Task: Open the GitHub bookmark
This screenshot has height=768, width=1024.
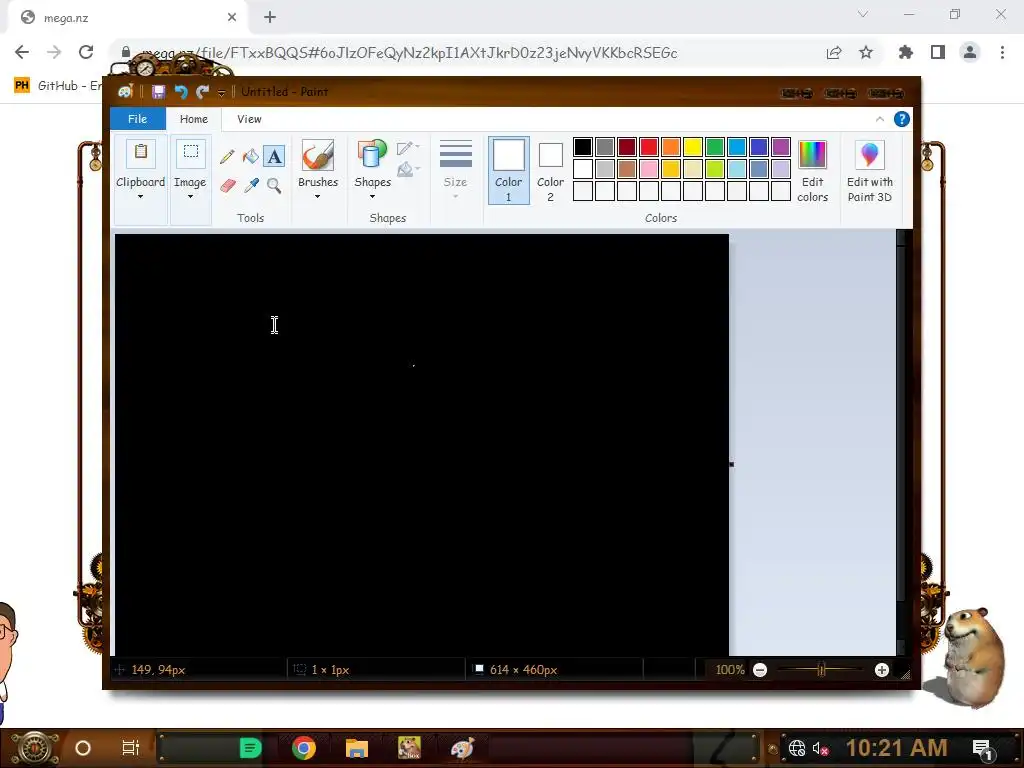Action: coord(57,86)
